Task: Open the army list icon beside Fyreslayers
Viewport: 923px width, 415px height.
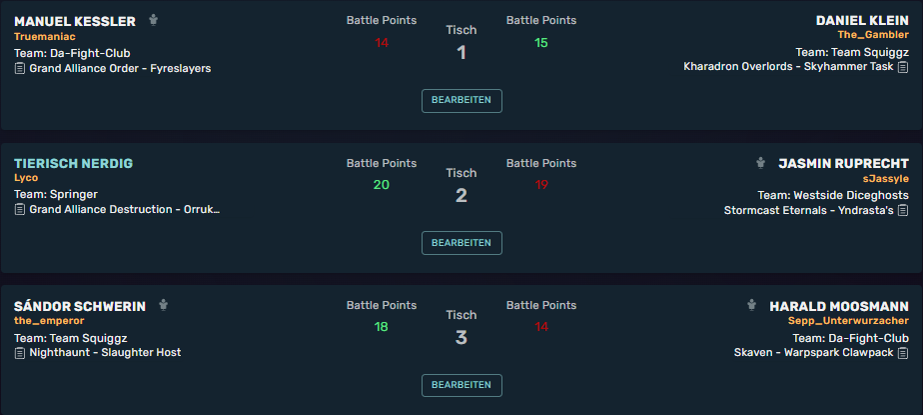Action: point(19,69)
